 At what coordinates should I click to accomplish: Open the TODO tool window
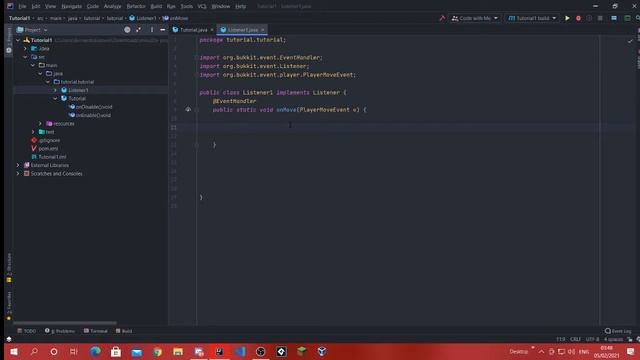pyautogui.click(x=27, y=331)
